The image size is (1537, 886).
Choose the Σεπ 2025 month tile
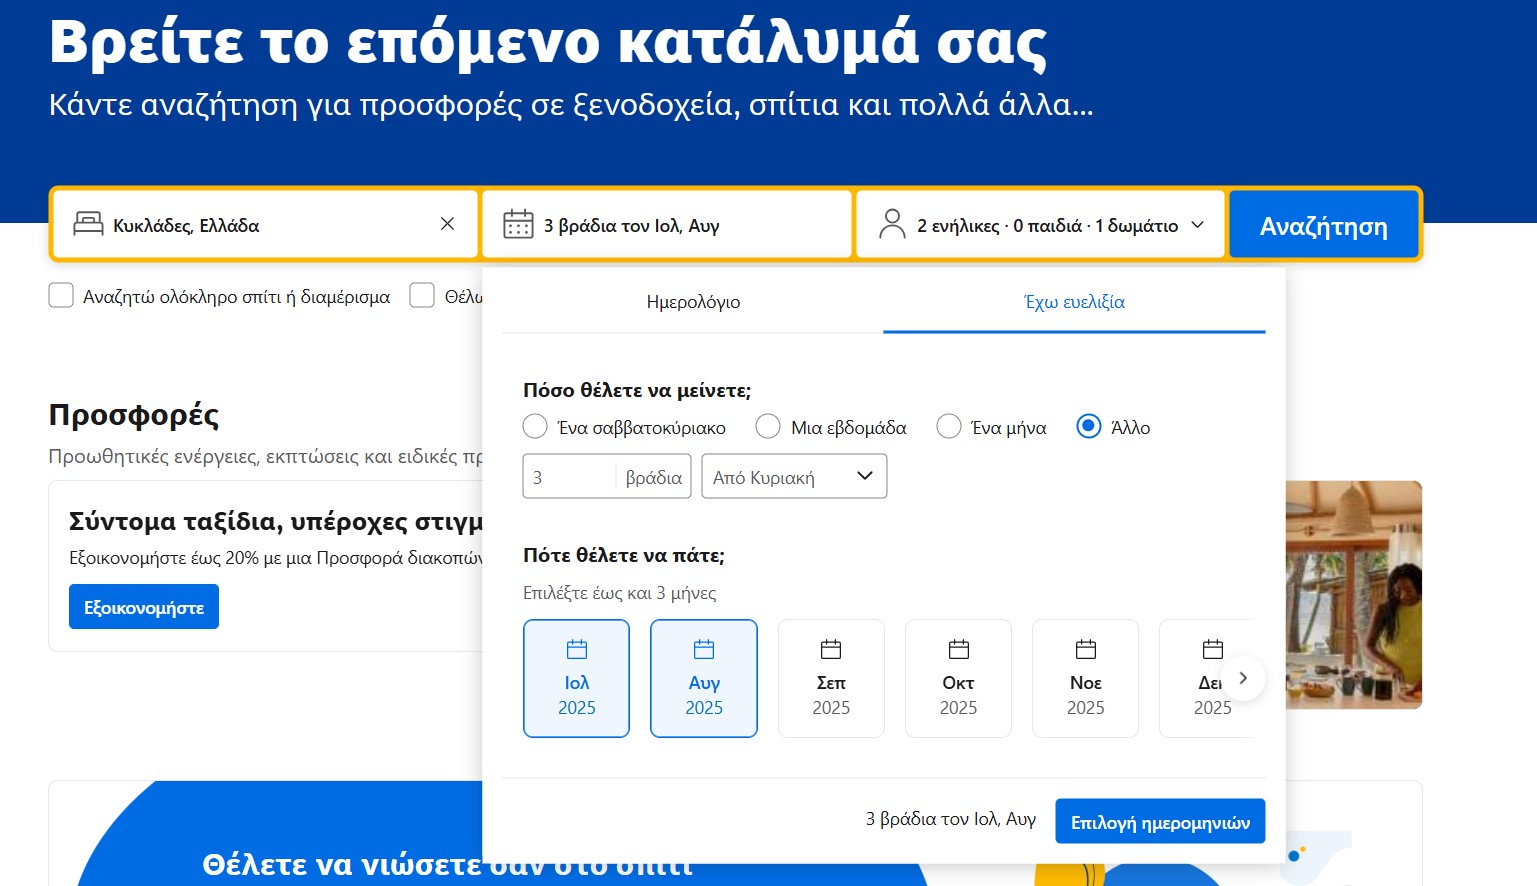click(830, 678)
